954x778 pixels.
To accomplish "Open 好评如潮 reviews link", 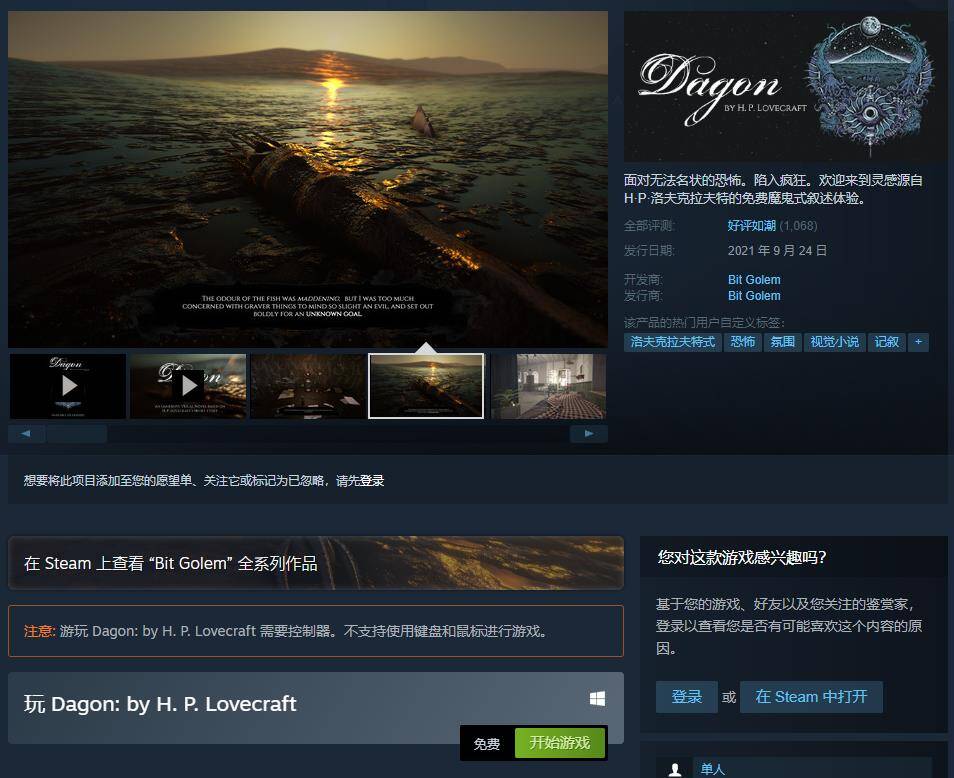I will point(751,226).
